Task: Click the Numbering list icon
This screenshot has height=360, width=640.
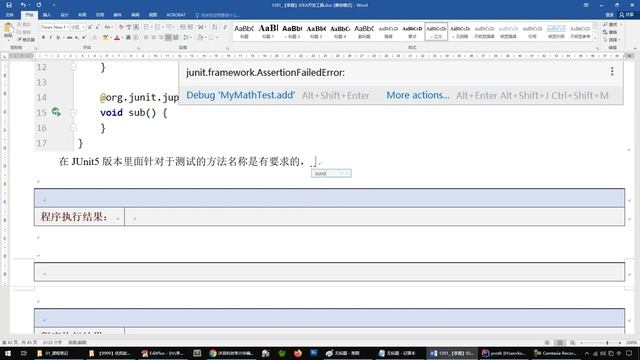Action: pyautogui.click(x=158, y=27)
